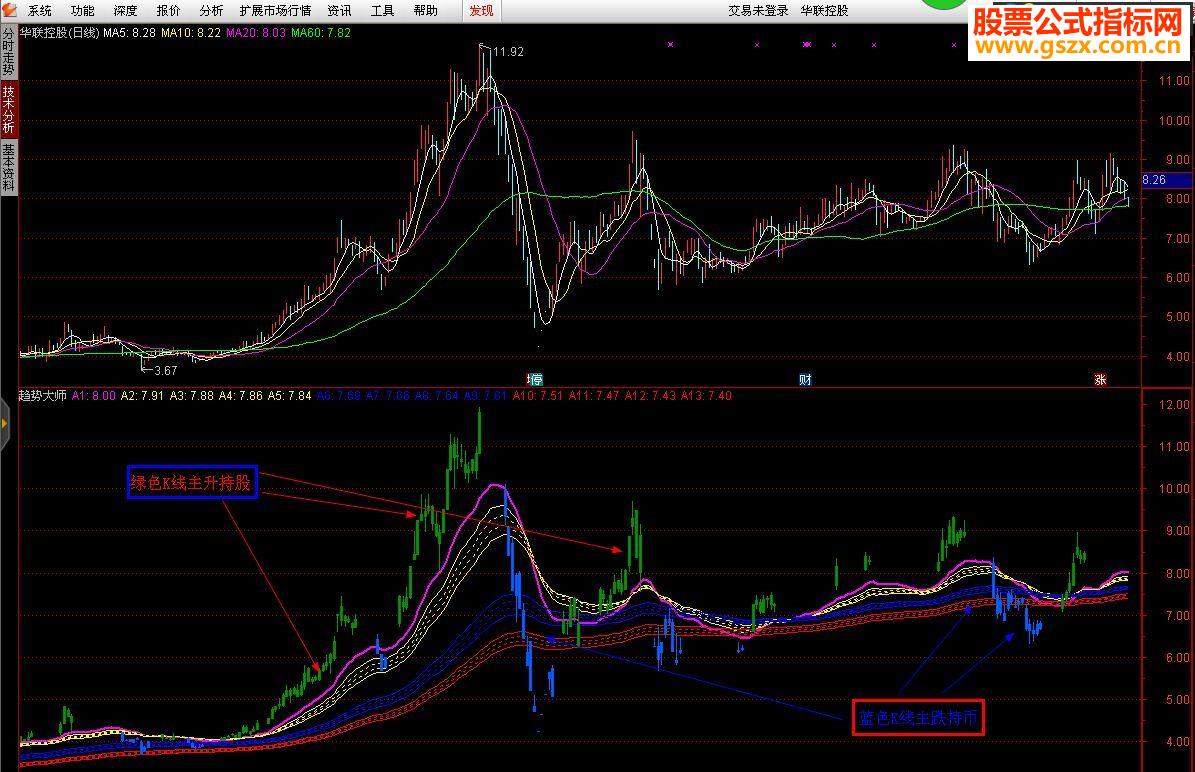Click the 3.67 low price label

[165, 370]
